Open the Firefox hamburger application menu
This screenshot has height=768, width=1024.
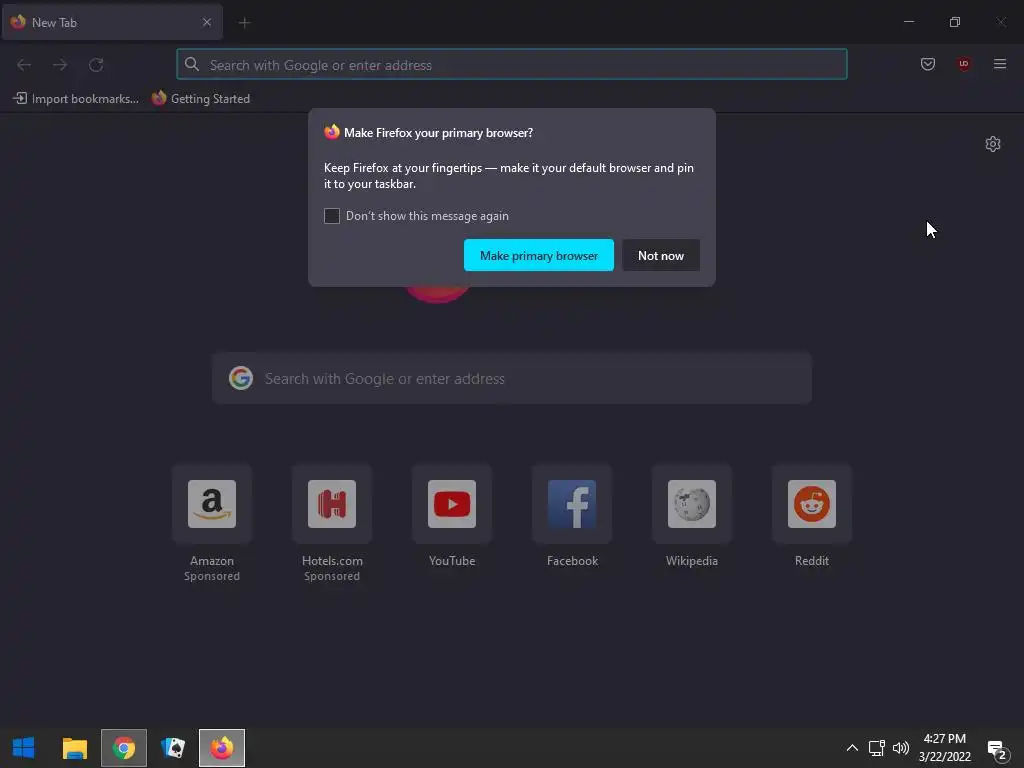click(1000, 64)
